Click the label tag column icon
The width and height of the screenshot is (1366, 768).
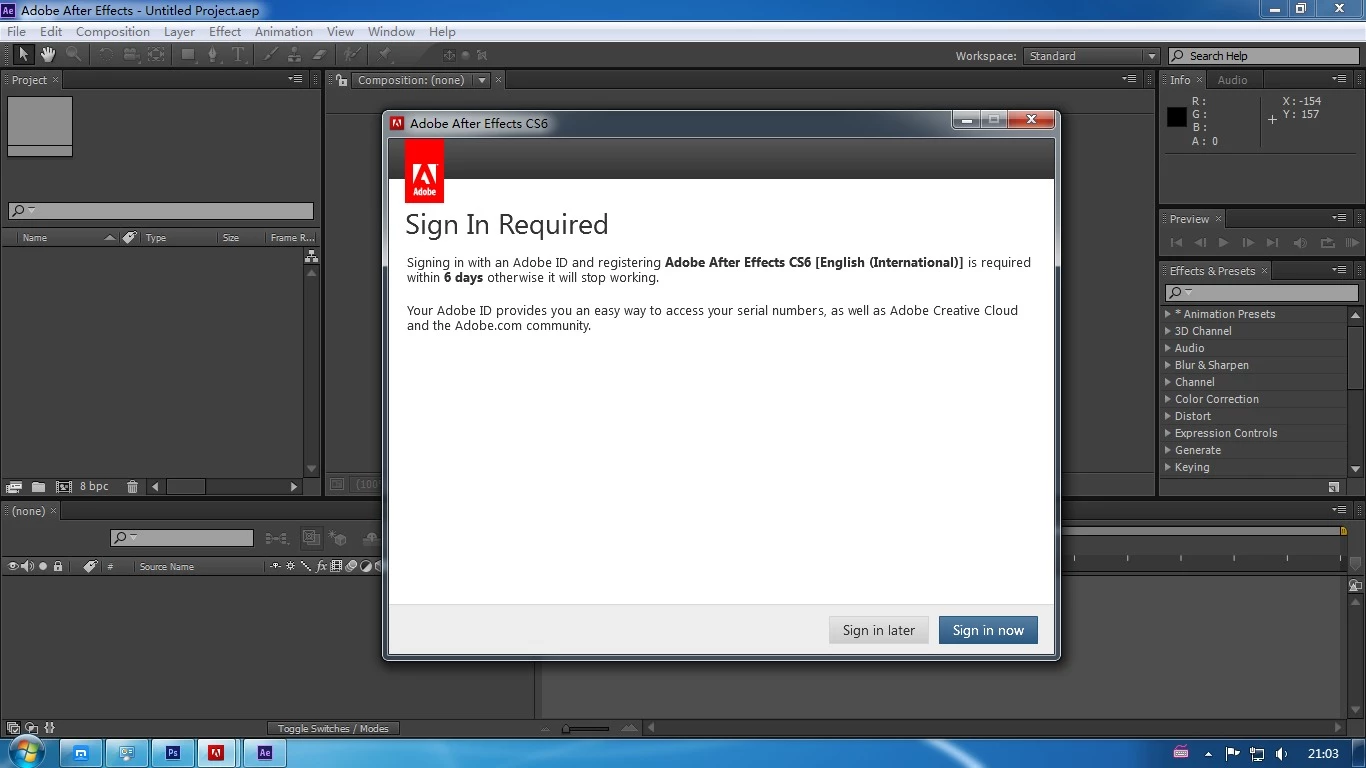tap(90, 566)
